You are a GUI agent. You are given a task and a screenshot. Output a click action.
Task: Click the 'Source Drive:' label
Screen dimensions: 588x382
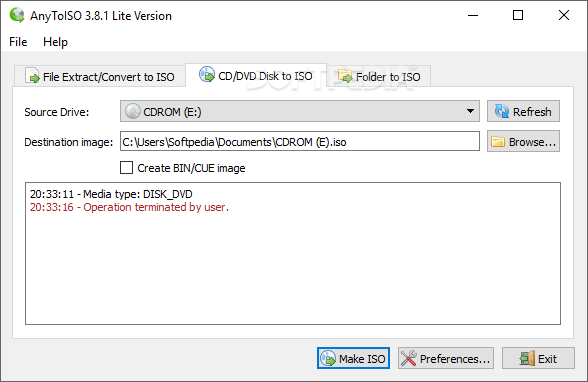(57, 112)
